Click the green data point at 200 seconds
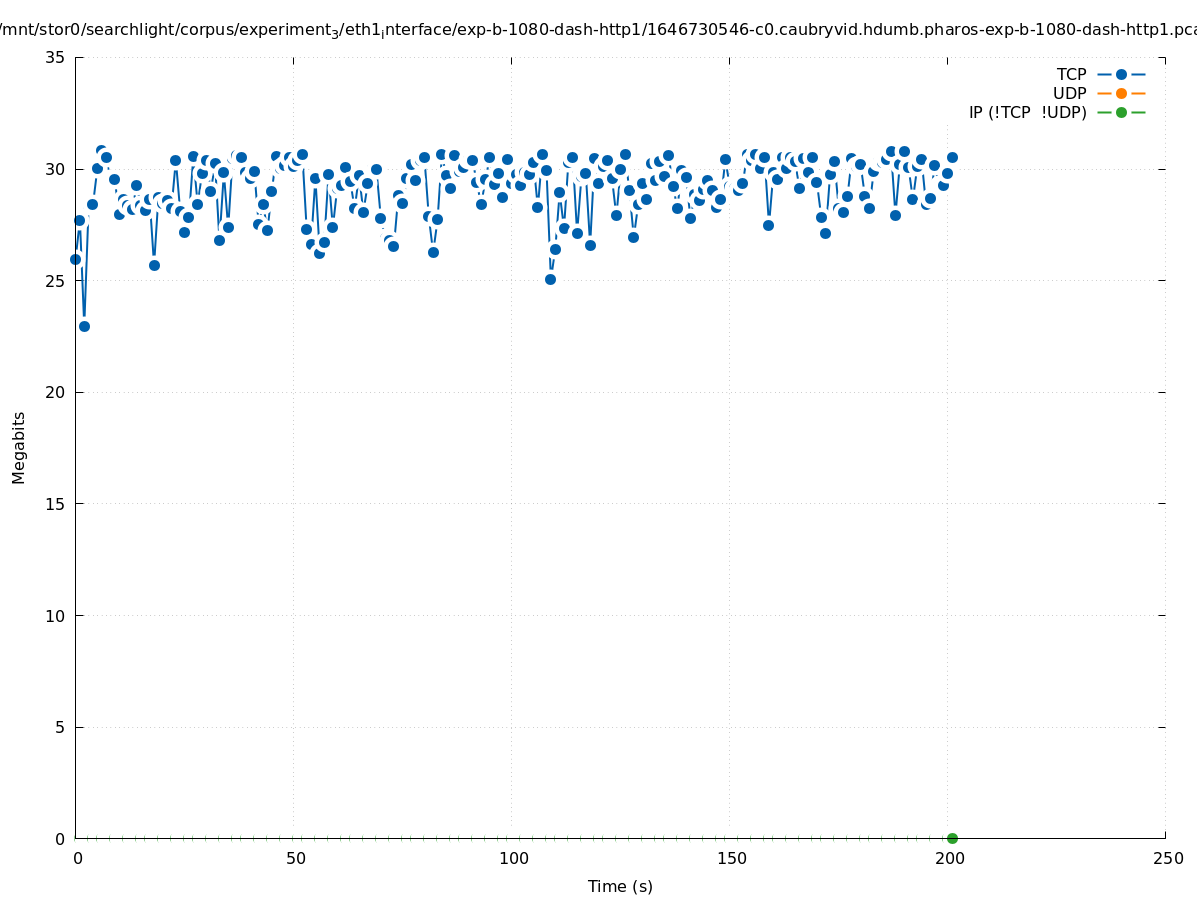Viewport: 1197px width, 900px height. coord(952,838)
